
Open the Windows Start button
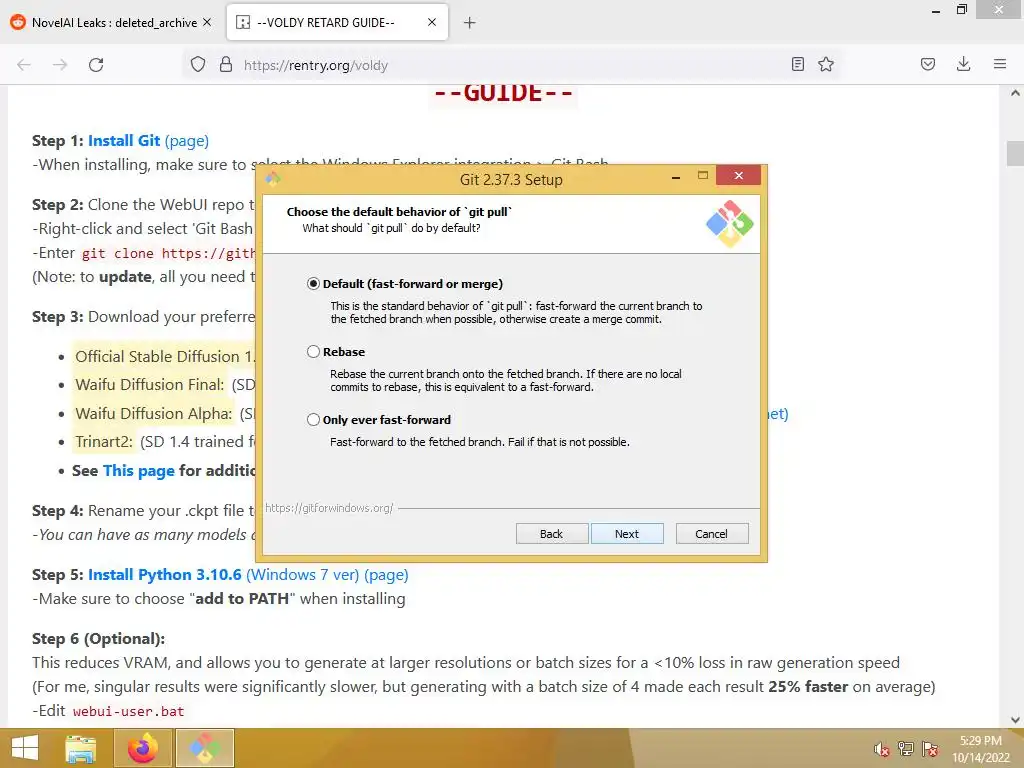25,748
